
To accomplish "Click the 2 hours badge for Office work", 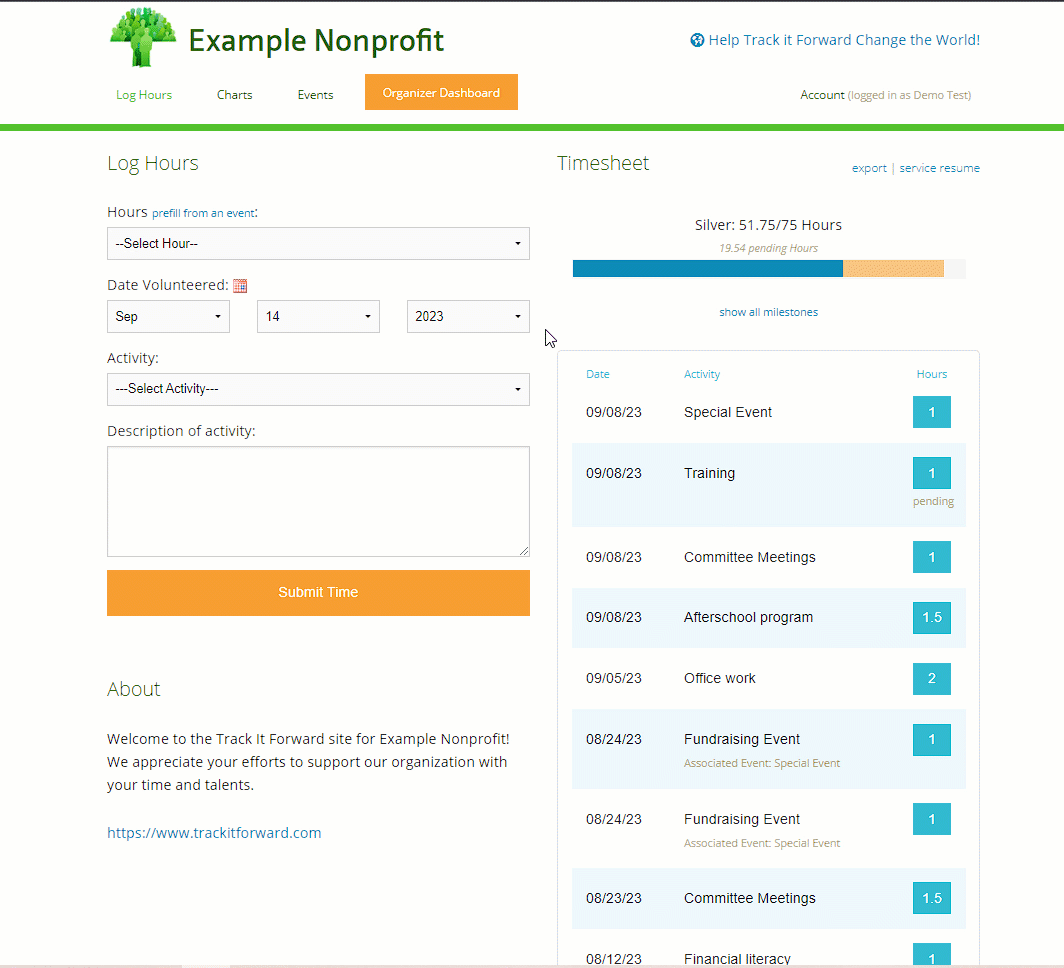I will click(x=932, y=679).
